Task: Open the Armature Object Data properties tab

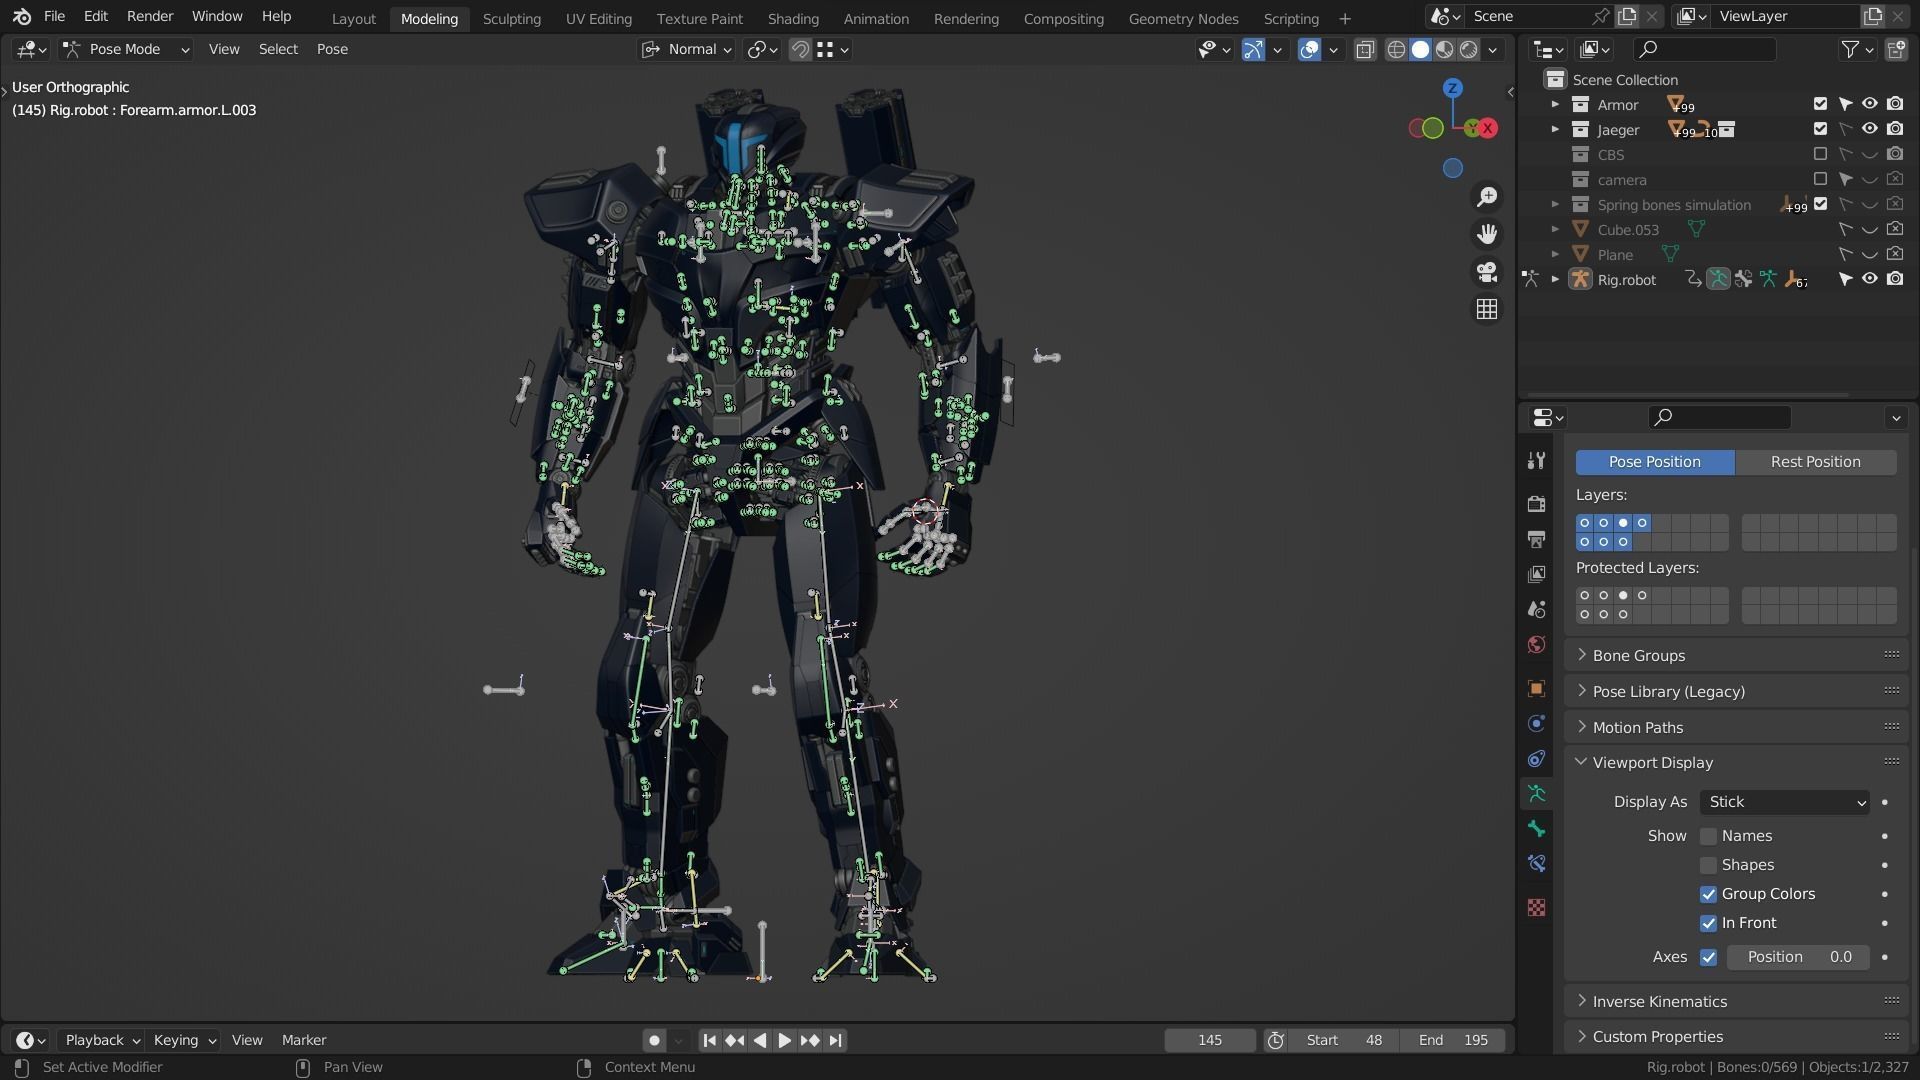Action: pyautogui.click(x=1536, y=794)
